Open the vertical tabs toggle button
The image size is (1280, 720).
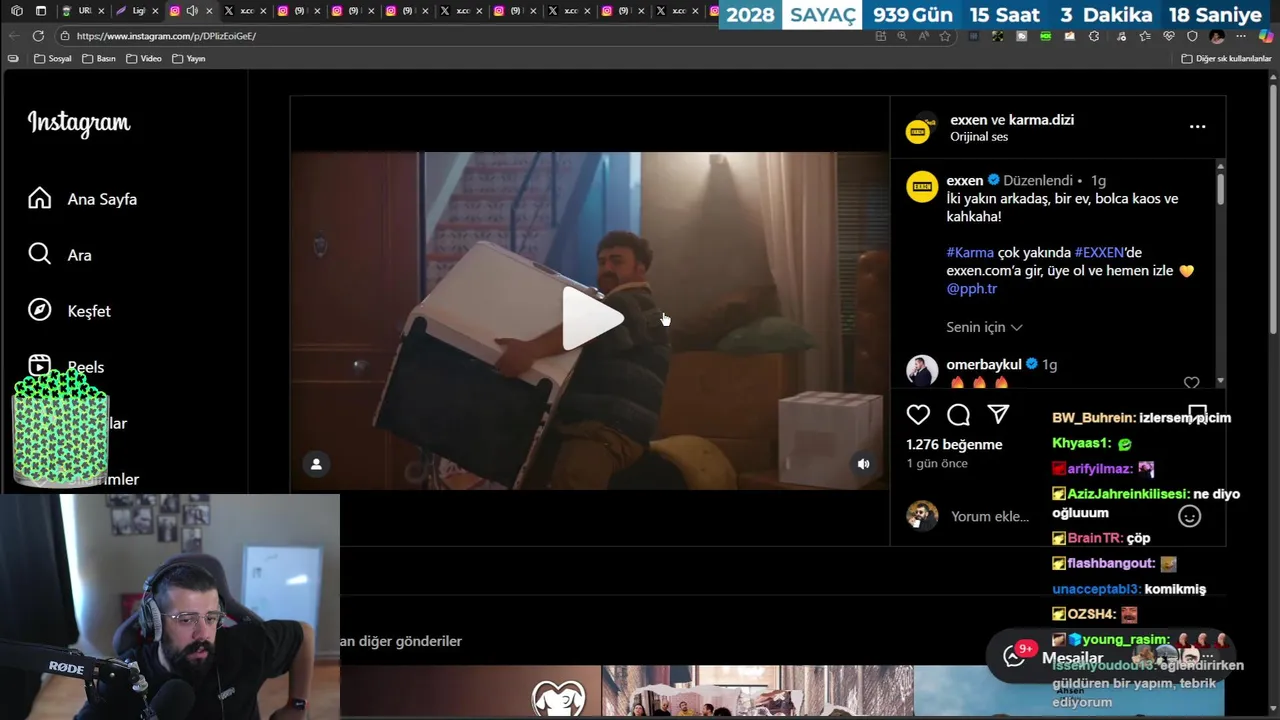[x=41, y=11]
